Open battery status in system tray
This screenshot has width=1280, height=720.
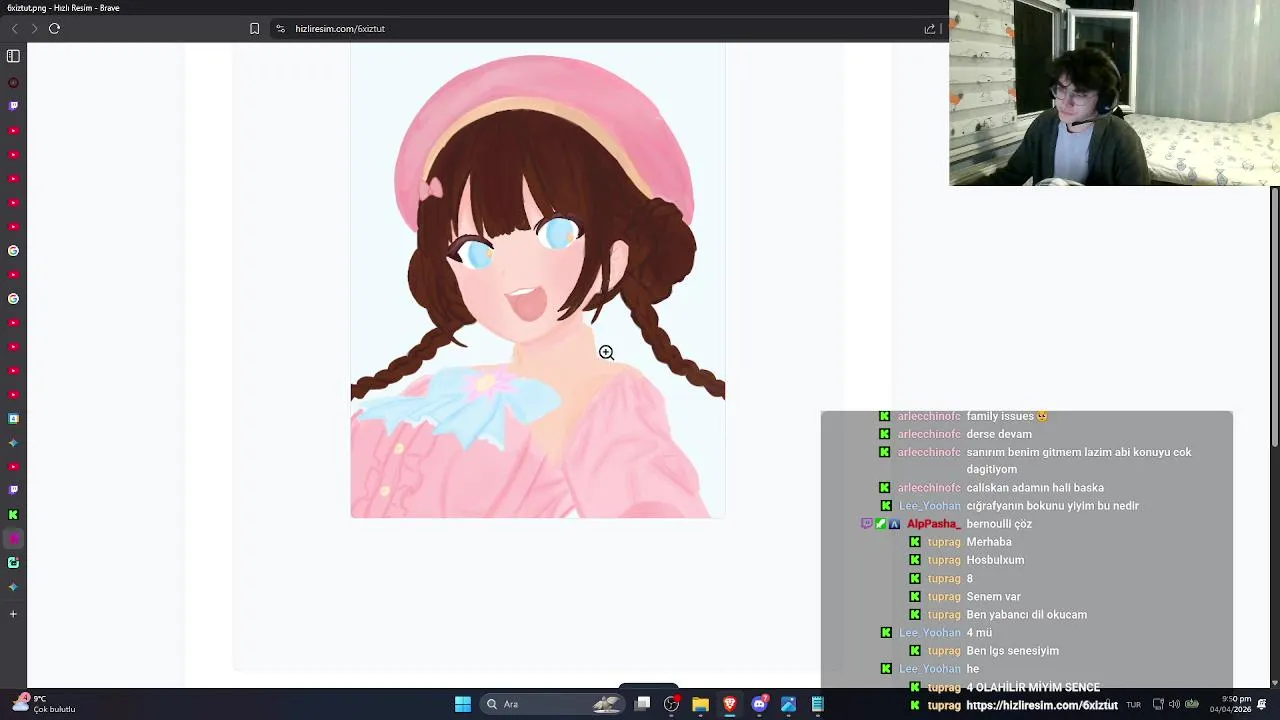coord(1192,705)
